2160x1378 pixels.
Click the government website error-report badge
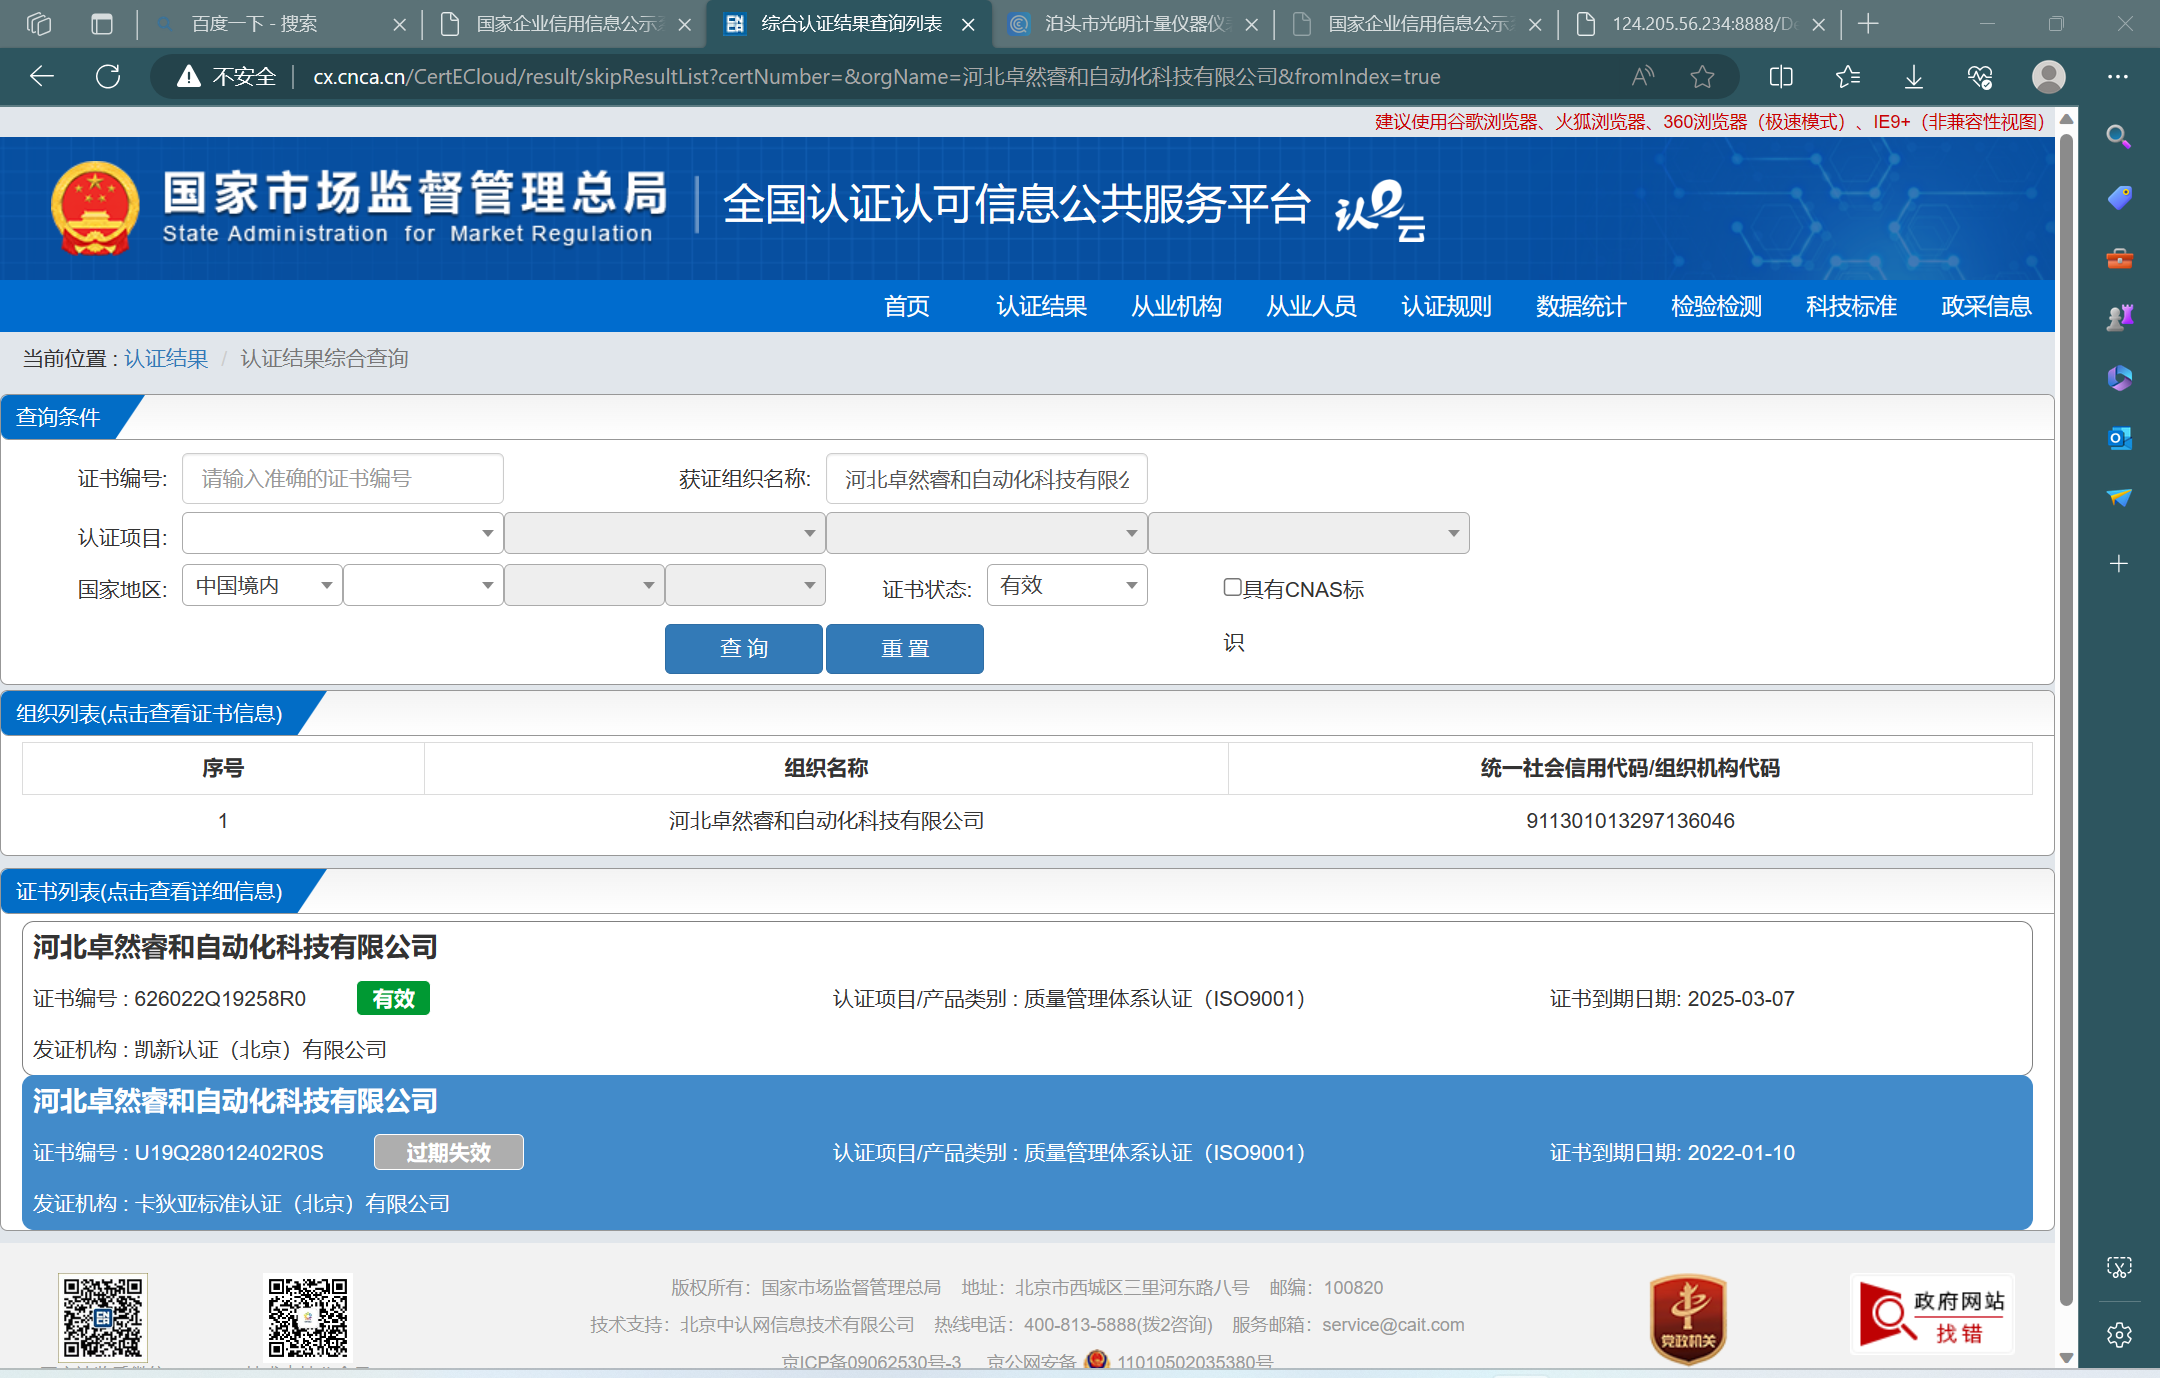pos(1932,1316)
